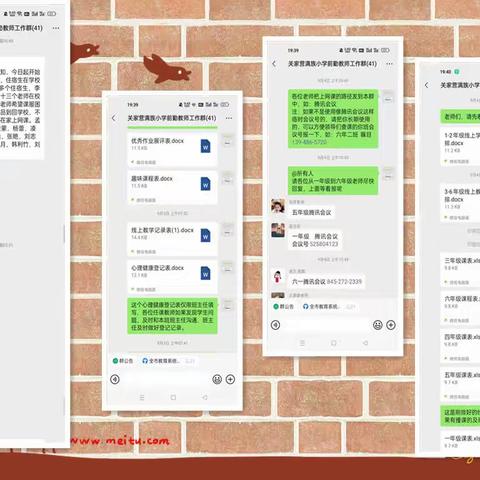The image size is (480, 480).
Task: Select green message starting 老师们，请先
Action: pyautogui.click(x=460, y=117)
